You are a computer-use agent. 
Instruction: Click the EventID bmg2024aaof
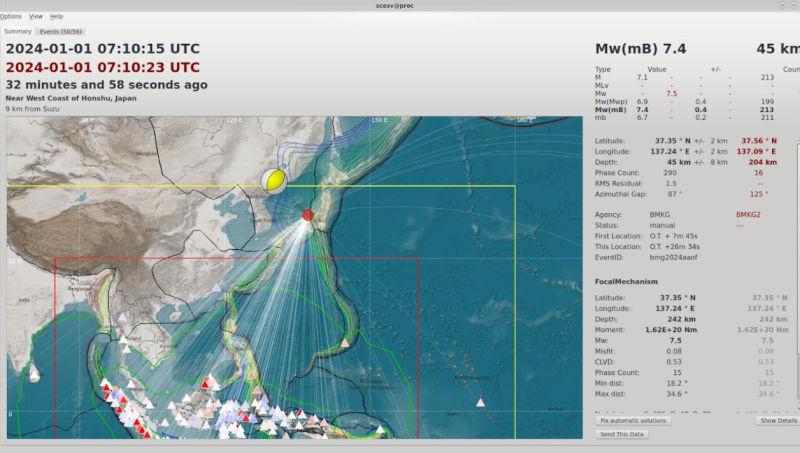[673, 258]
